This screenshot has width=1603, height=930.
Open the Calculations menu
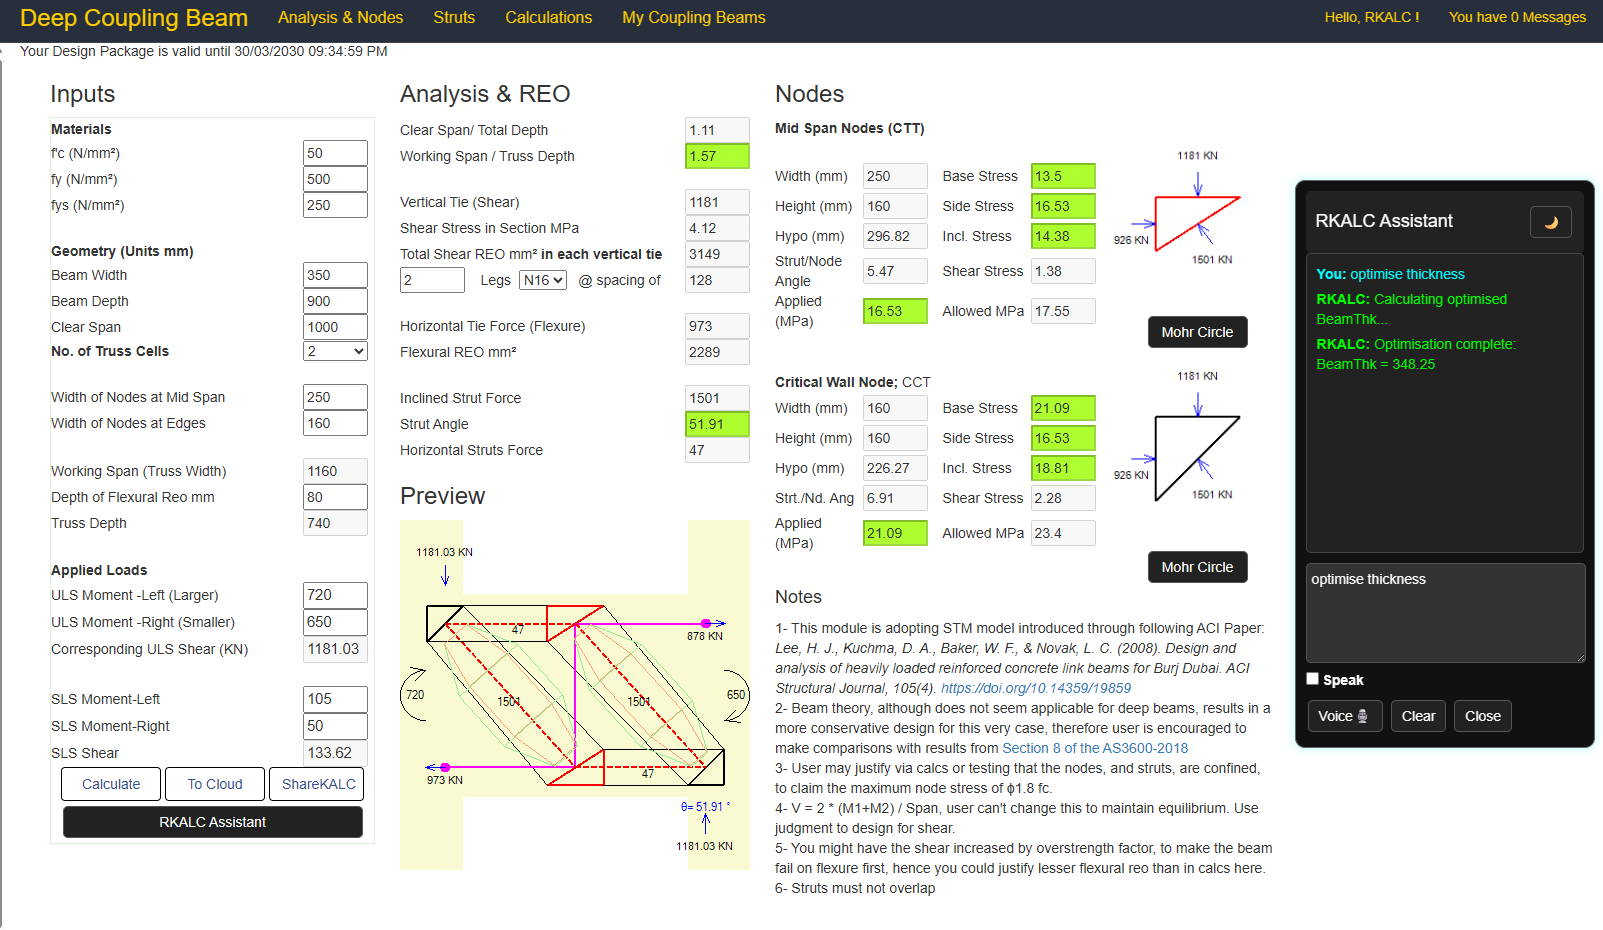coord(548,18)
